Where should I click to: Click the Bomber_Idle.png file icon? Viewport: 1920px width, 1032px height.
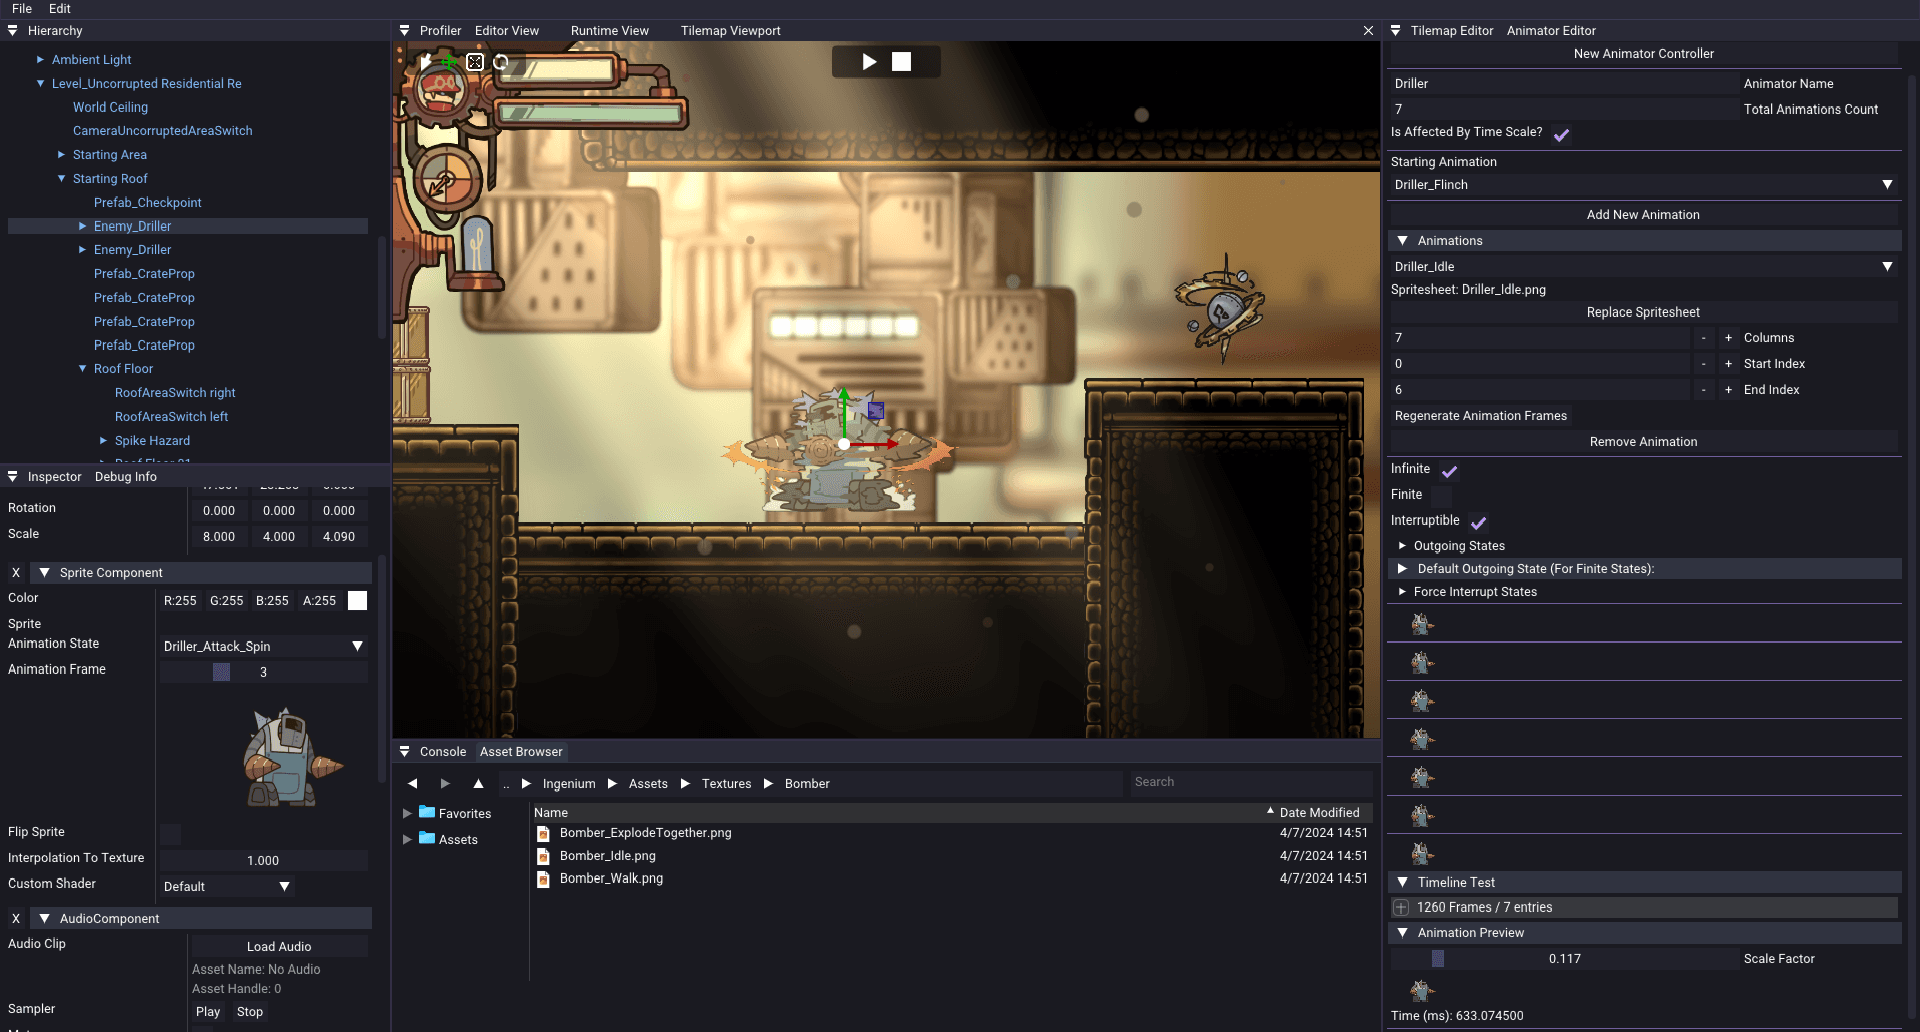543,856
